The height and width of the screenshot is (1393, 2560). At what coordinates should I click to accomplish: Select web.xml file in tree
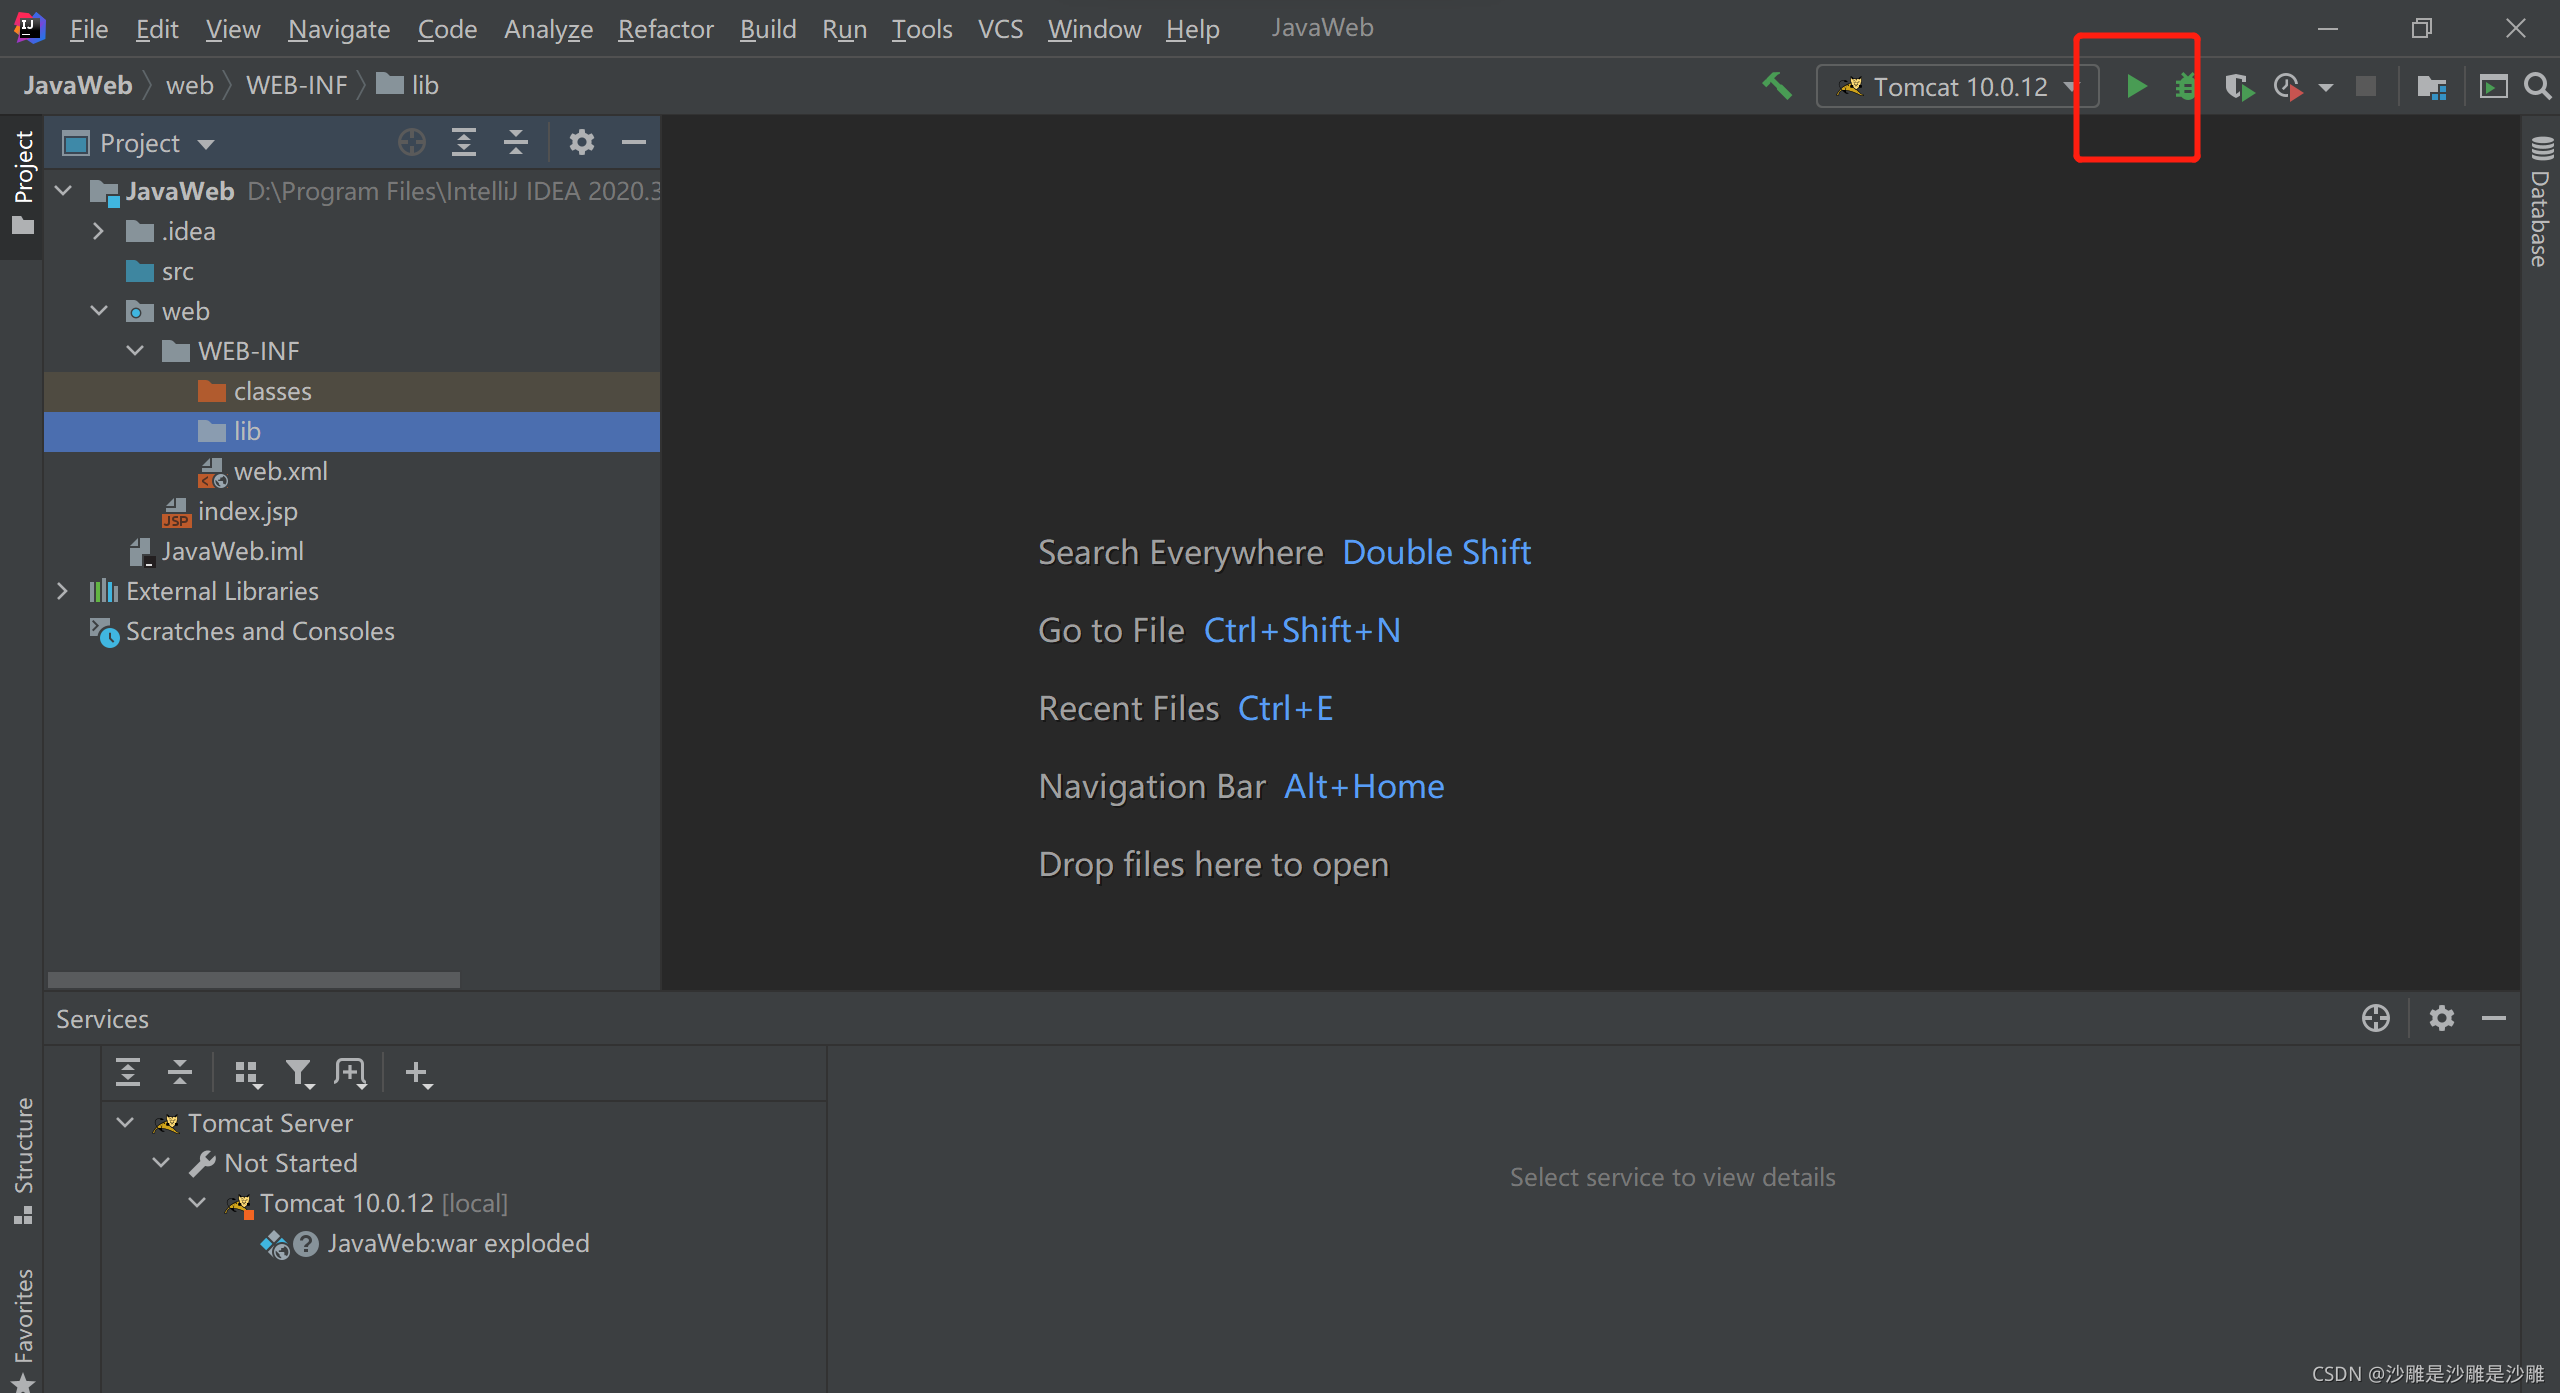[x=280, y=471]
